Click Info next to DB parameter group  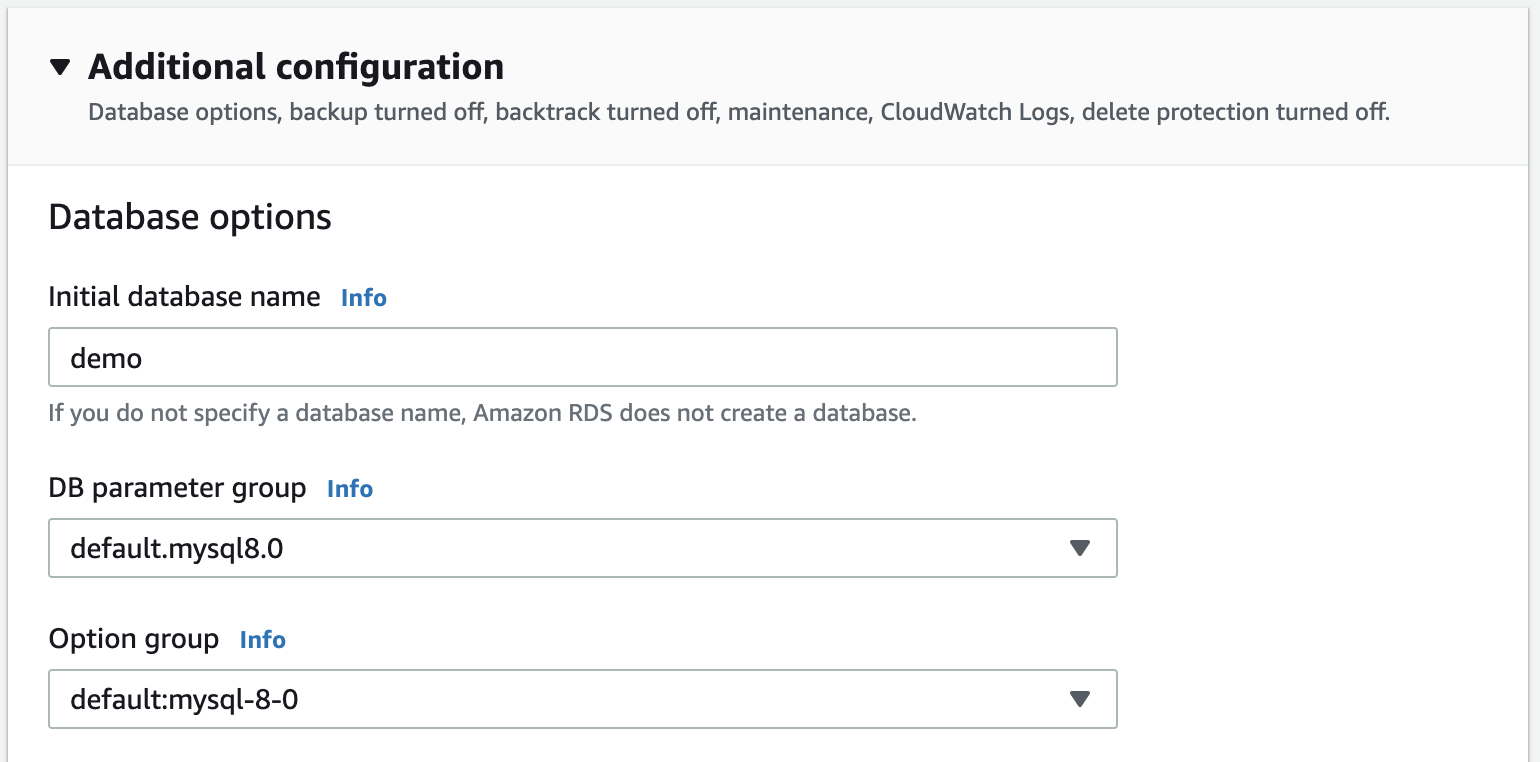pos(349,488)
